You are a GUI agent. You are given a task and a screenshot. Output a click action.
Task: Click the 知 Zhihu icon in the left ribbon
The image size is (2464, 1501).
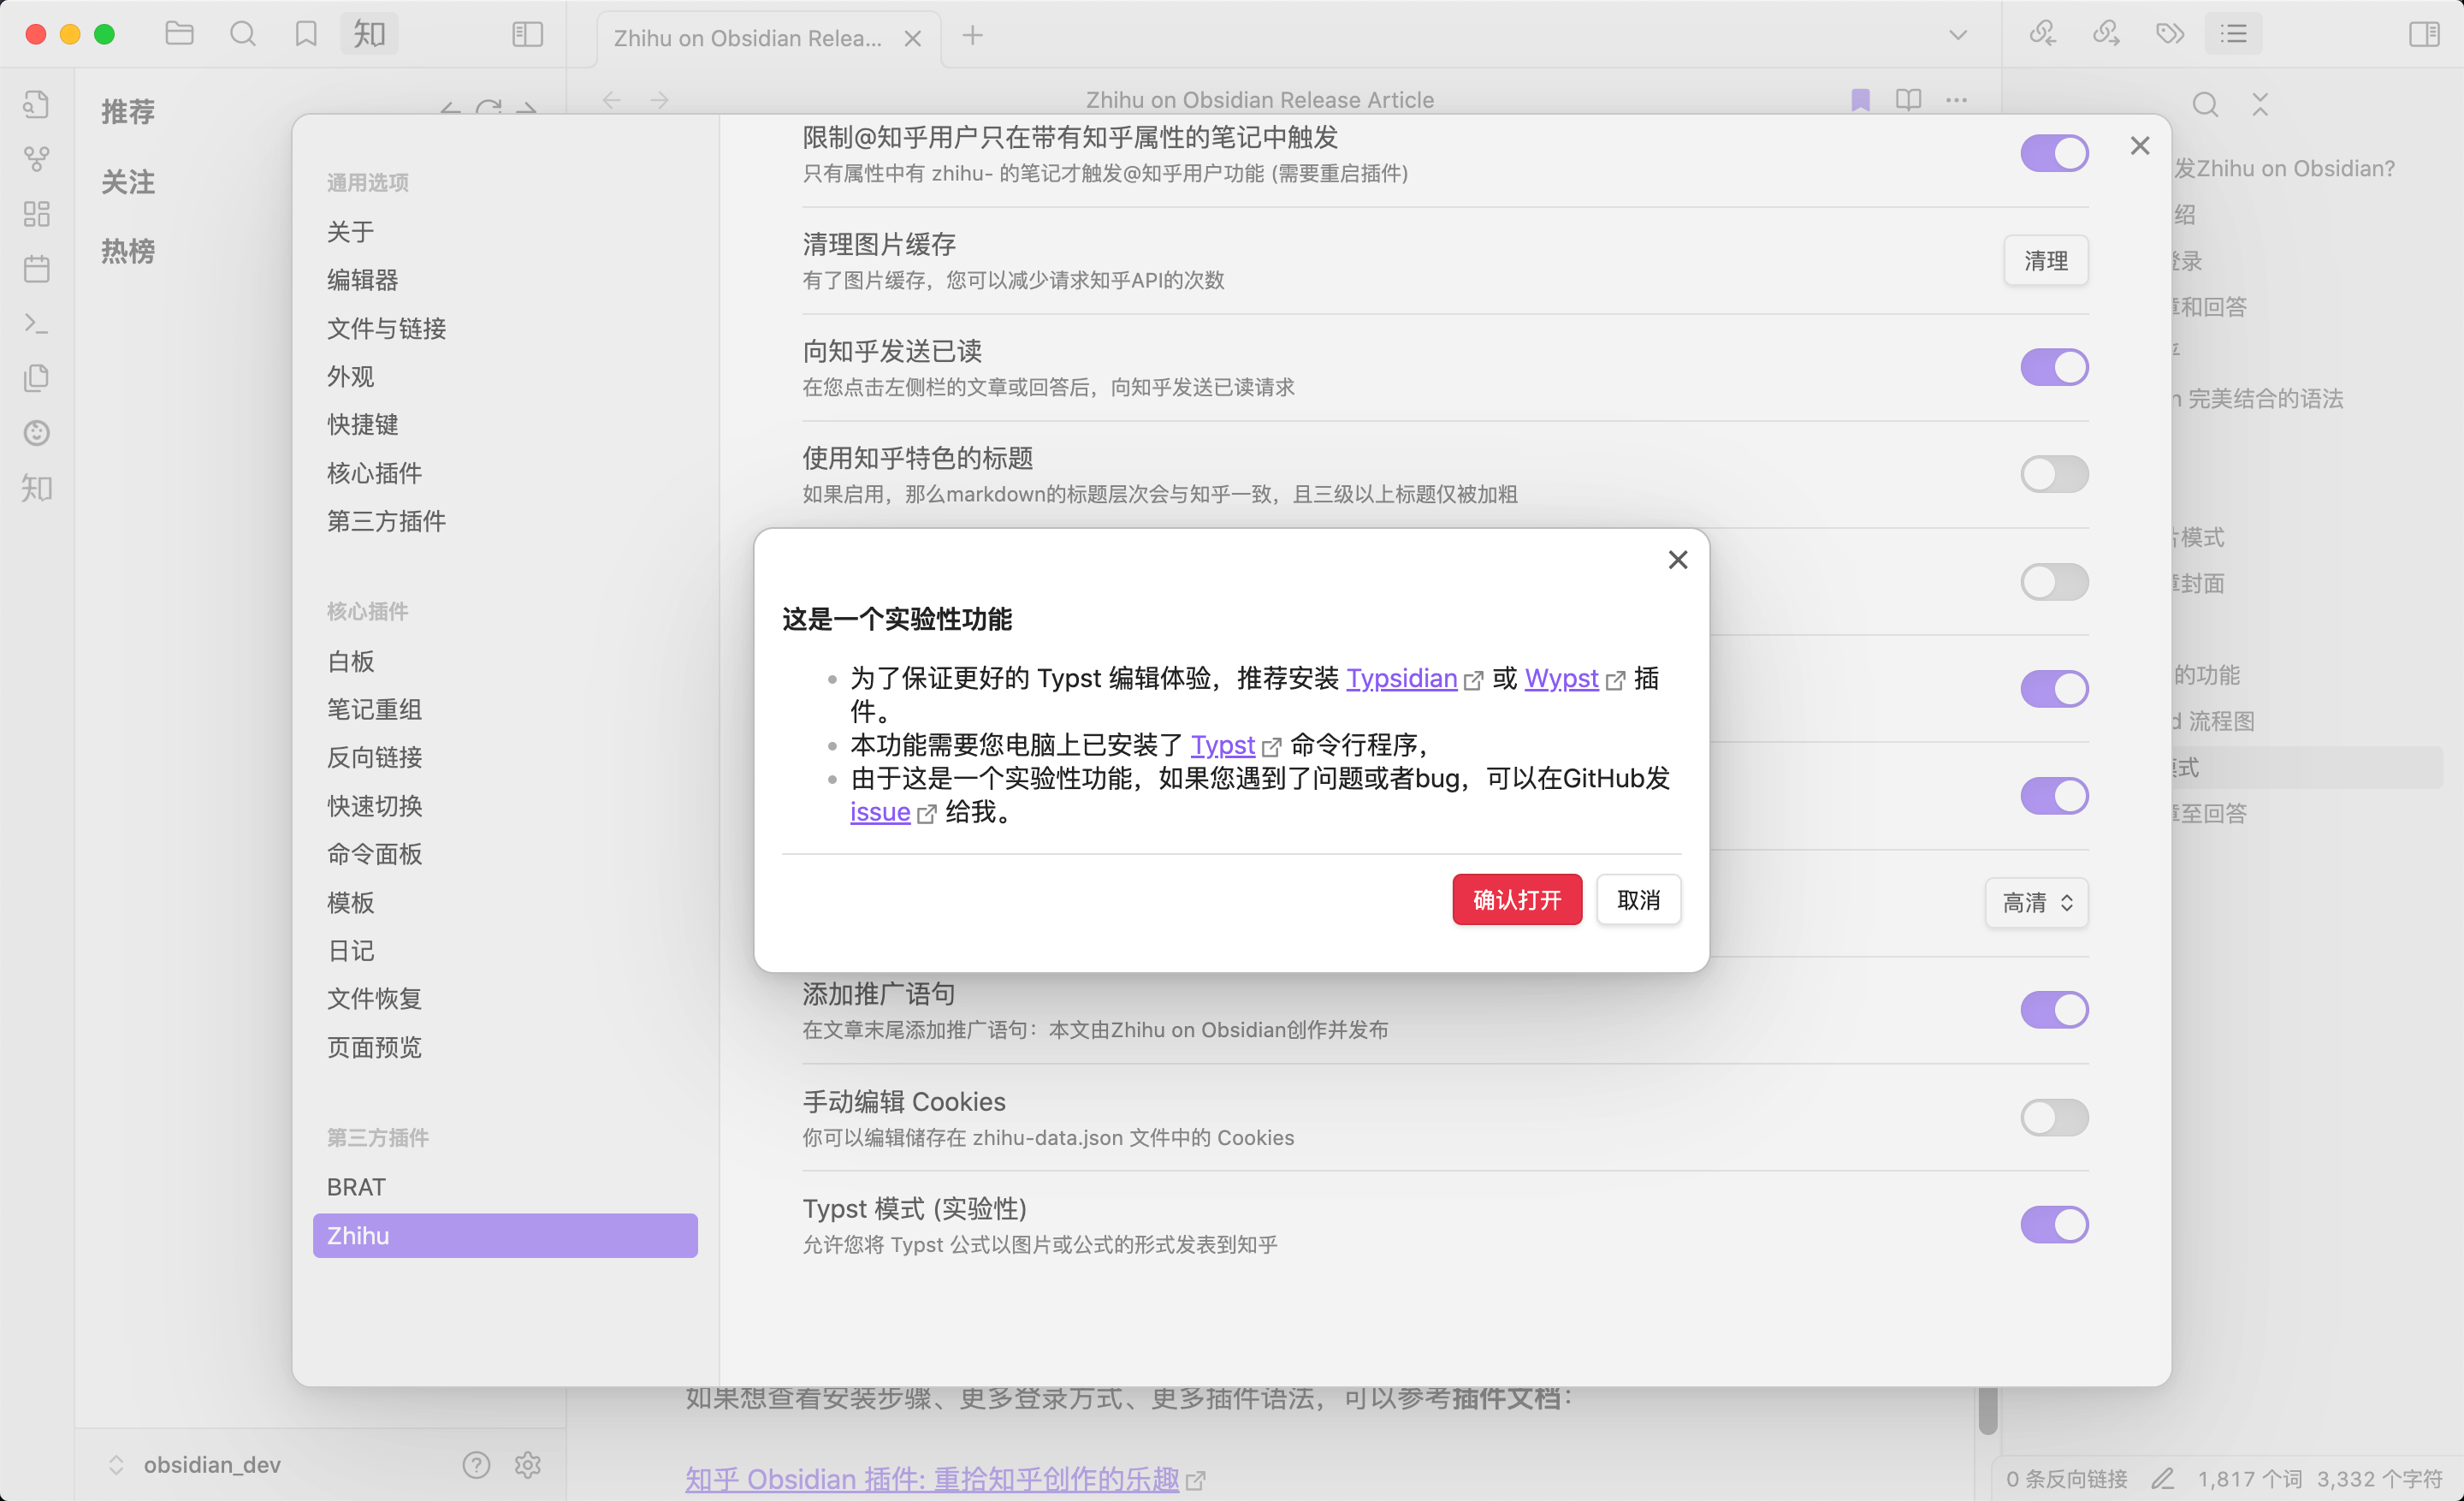point(37,489)
